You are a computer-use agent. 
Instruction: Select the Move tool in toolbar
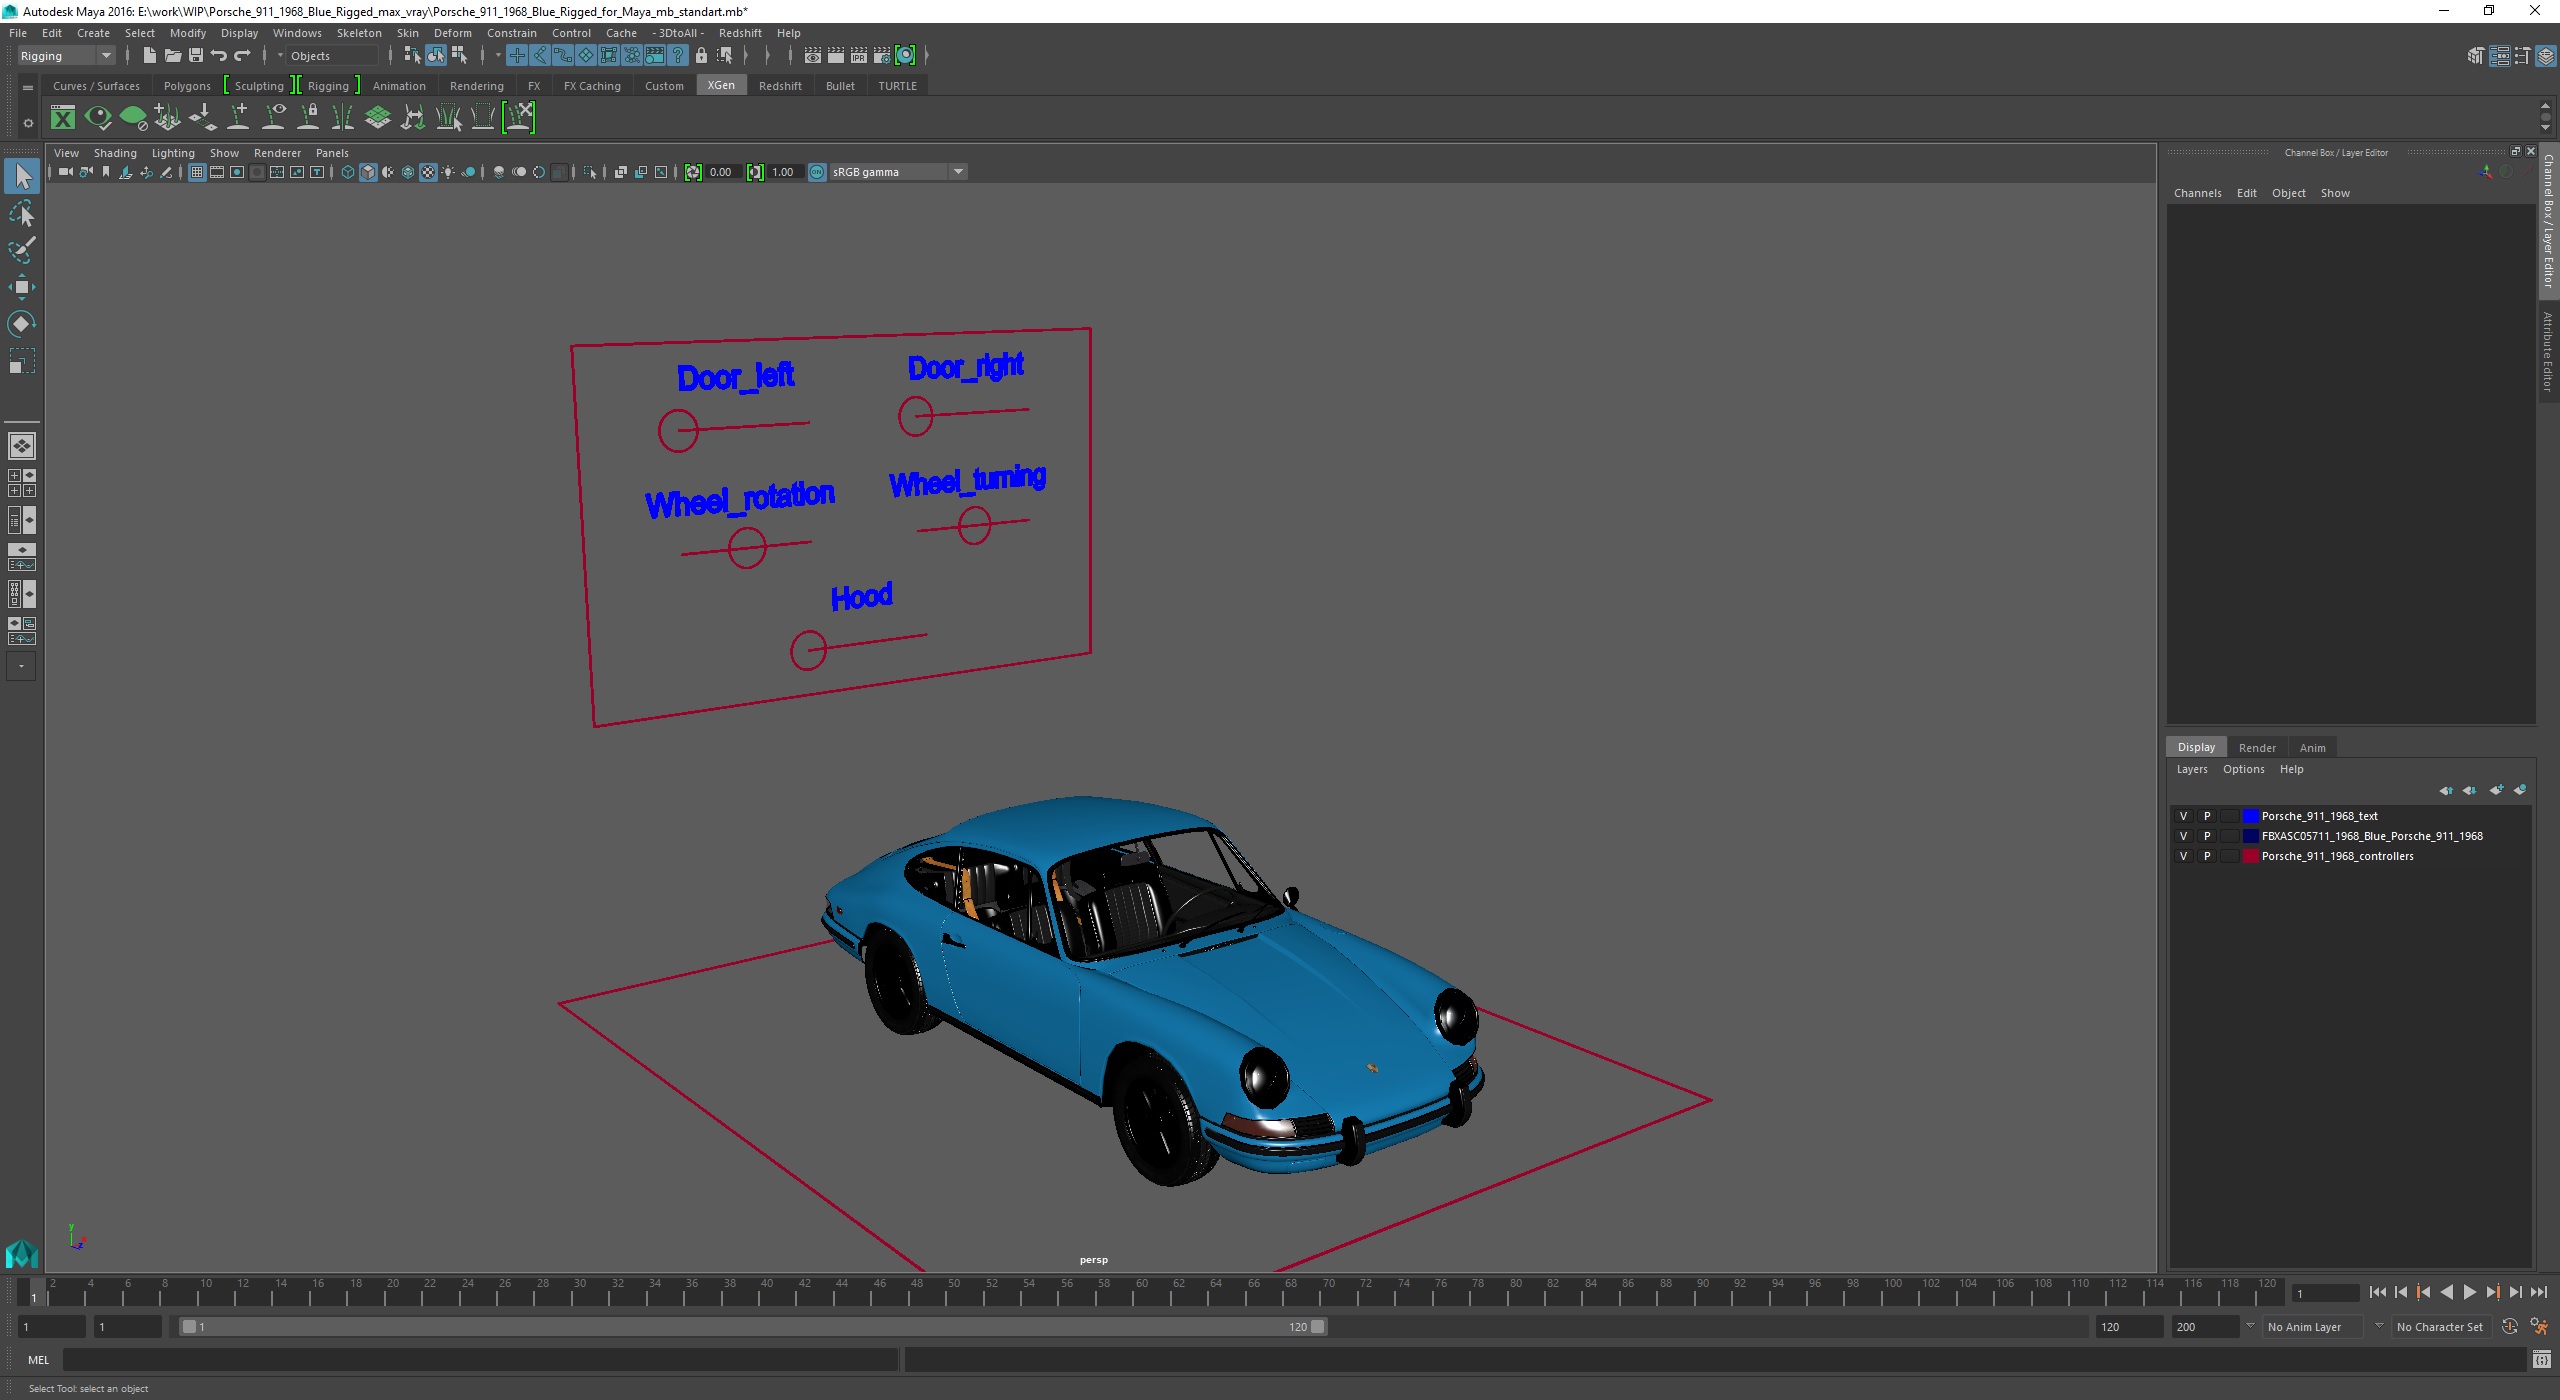click(22, 286)
